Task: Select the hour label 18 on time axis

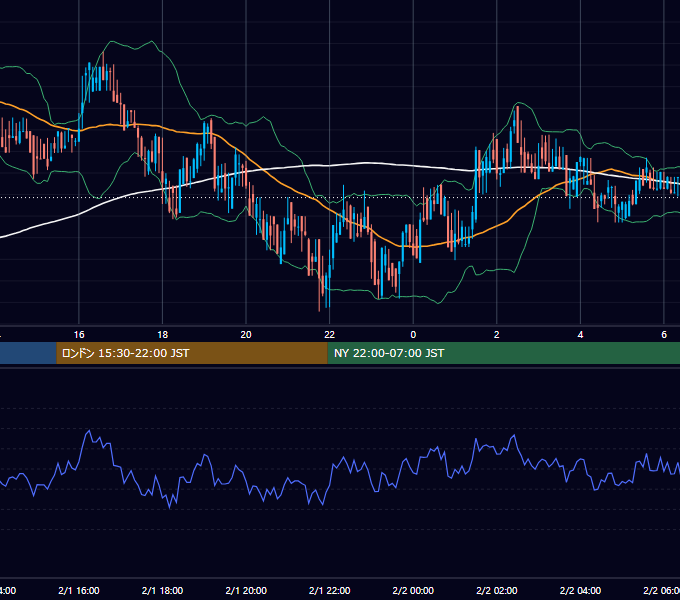Action: (x=163, y=335)
